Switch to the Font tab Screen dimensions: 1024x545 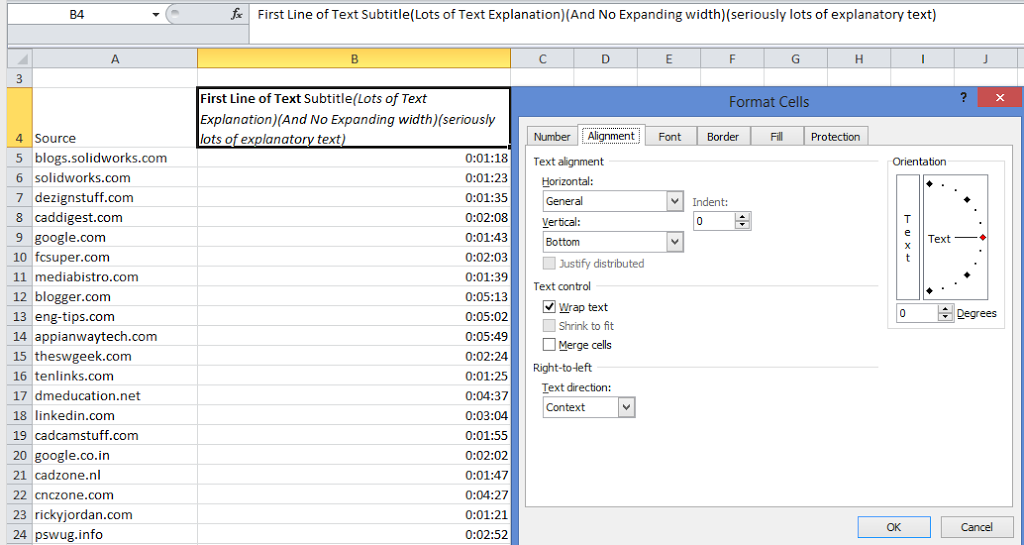669,136
